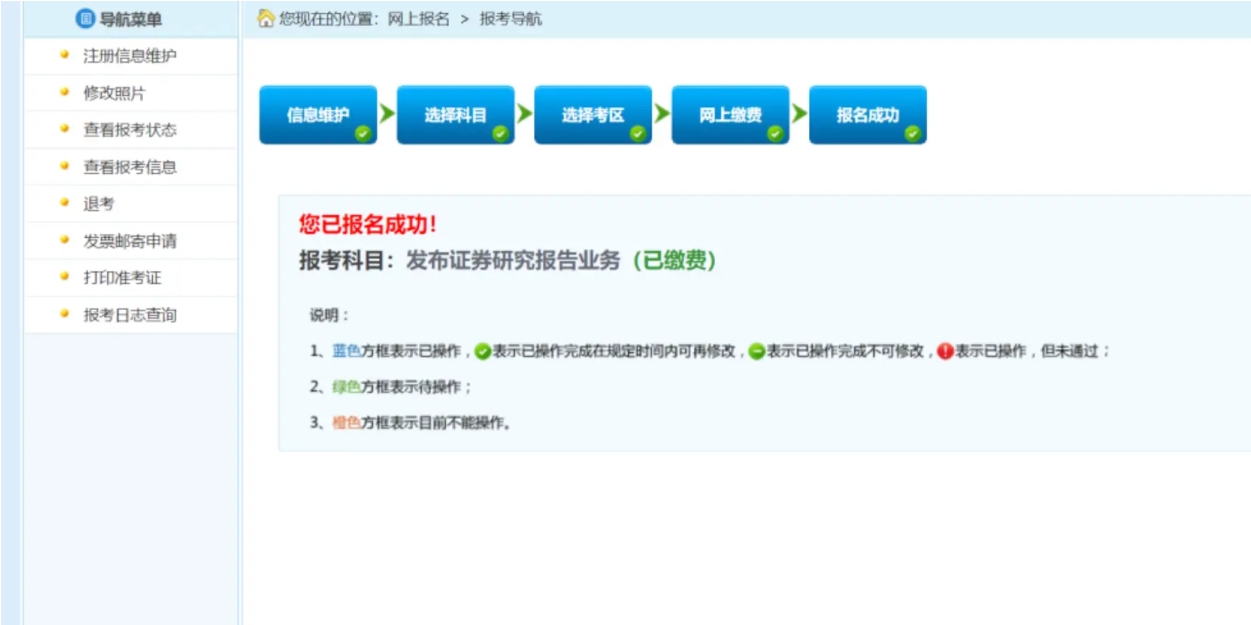Select the 选择考区 step button
Screen dimensions: 1251x625
click(592, 115)
